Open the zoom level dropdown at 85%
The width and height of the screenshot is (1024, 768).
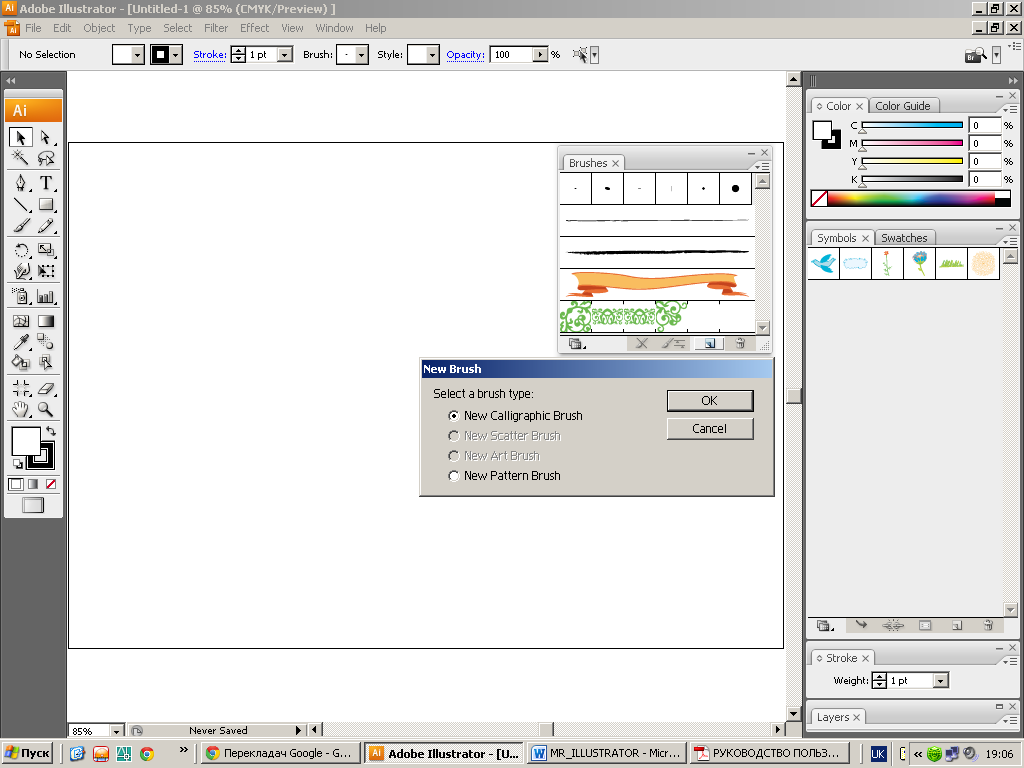click(x=116, y=731)
